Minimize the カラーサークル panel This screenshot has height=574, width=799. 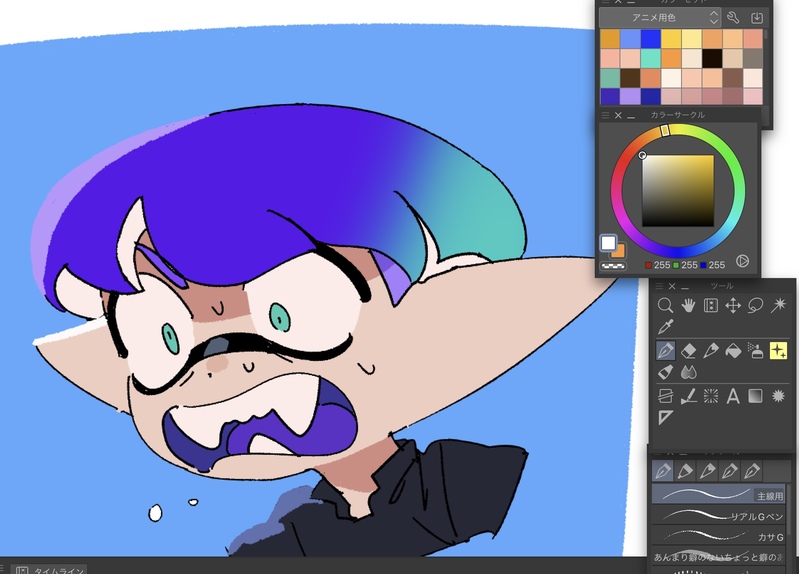click(x=631, y=116)
